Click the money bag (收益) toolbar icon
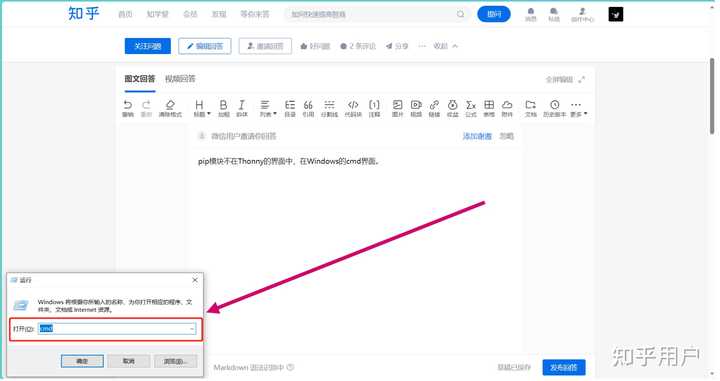720x381 pixels. click(453, 108)
